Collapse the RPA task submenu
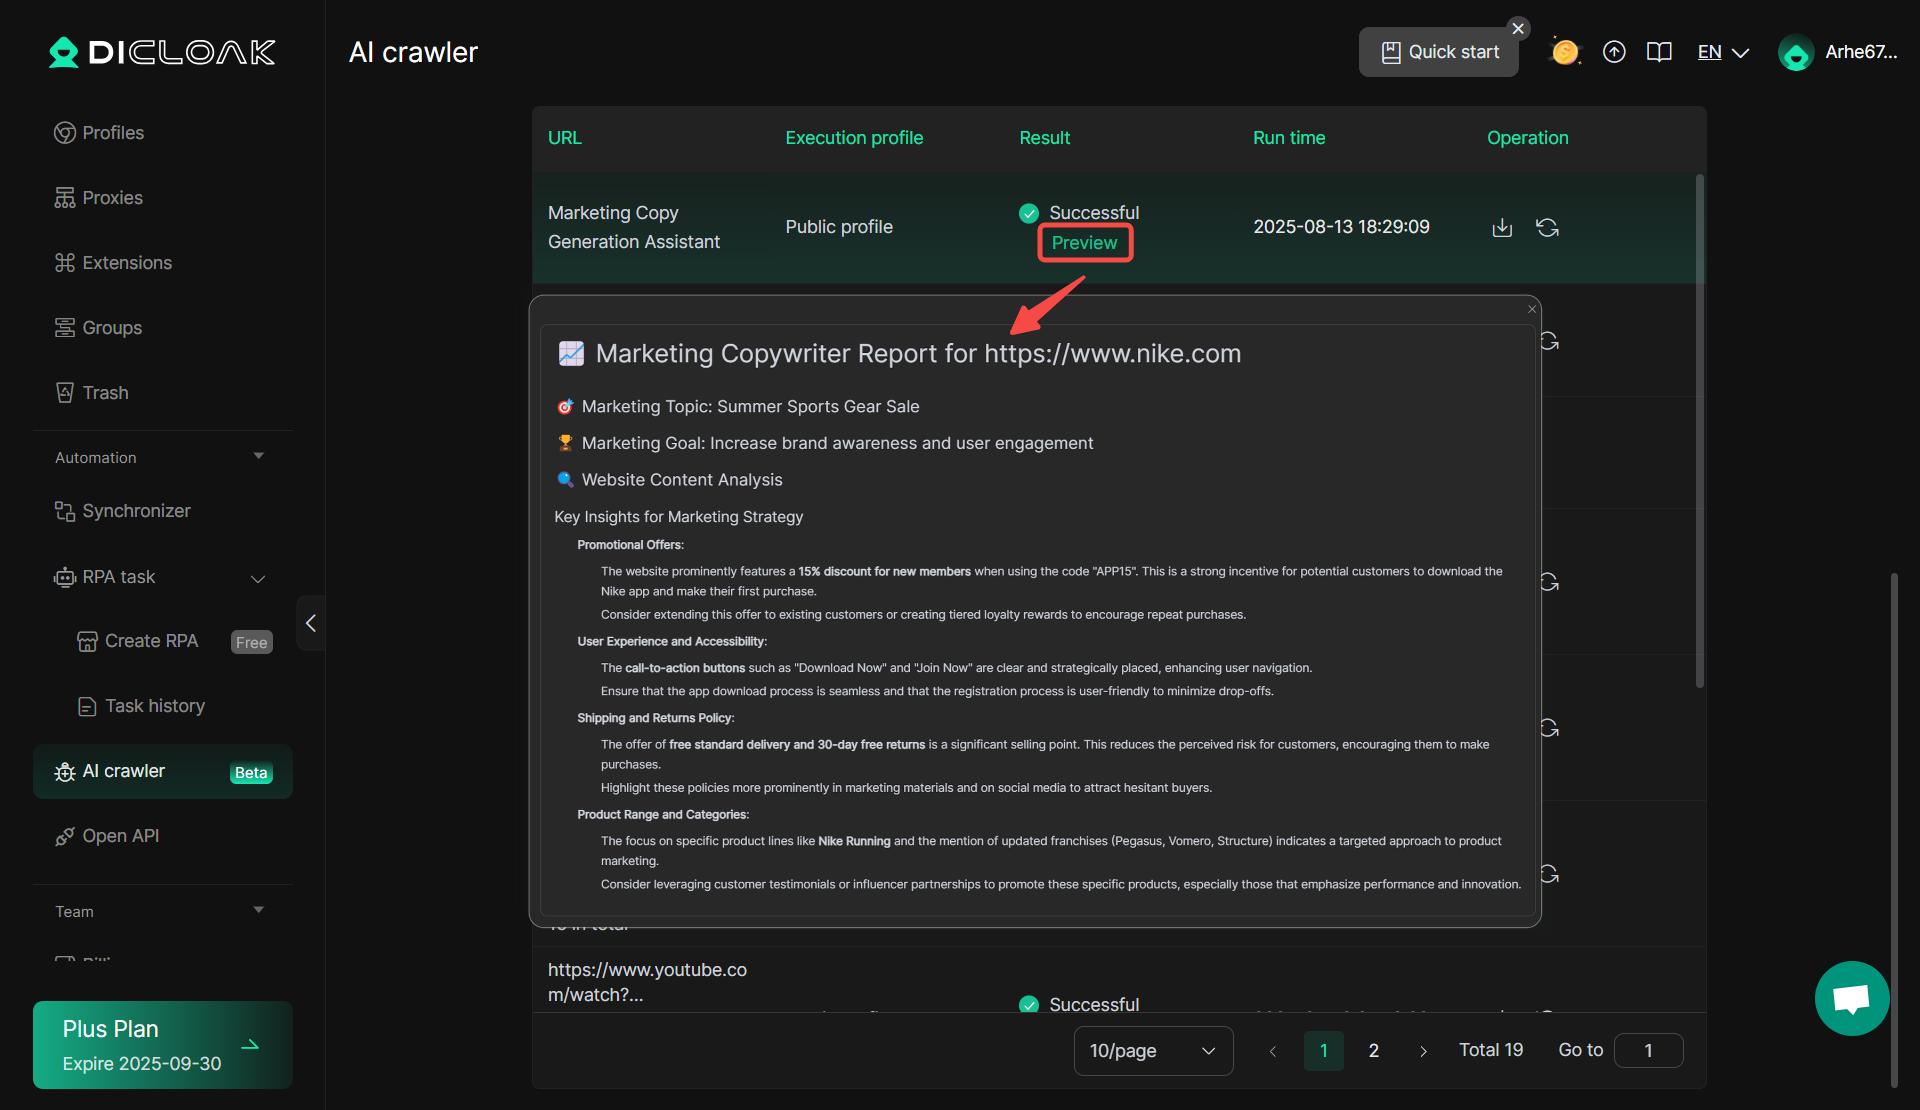The width and height of the screenshot is (1920, 1110). coord(258,578)
